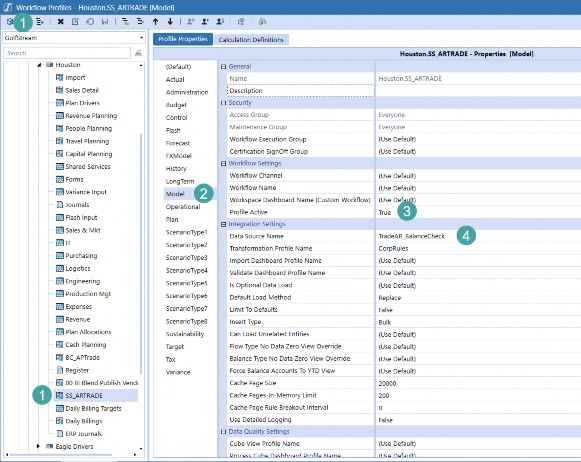This screenshot has width=581, height=462.
Task: Click the add child profile icon with green plus
Action: pos(40,22)
